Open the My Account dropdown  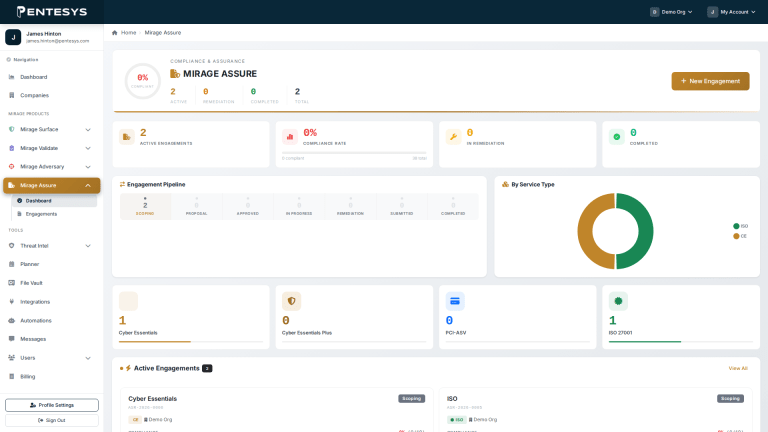point(731,12)
